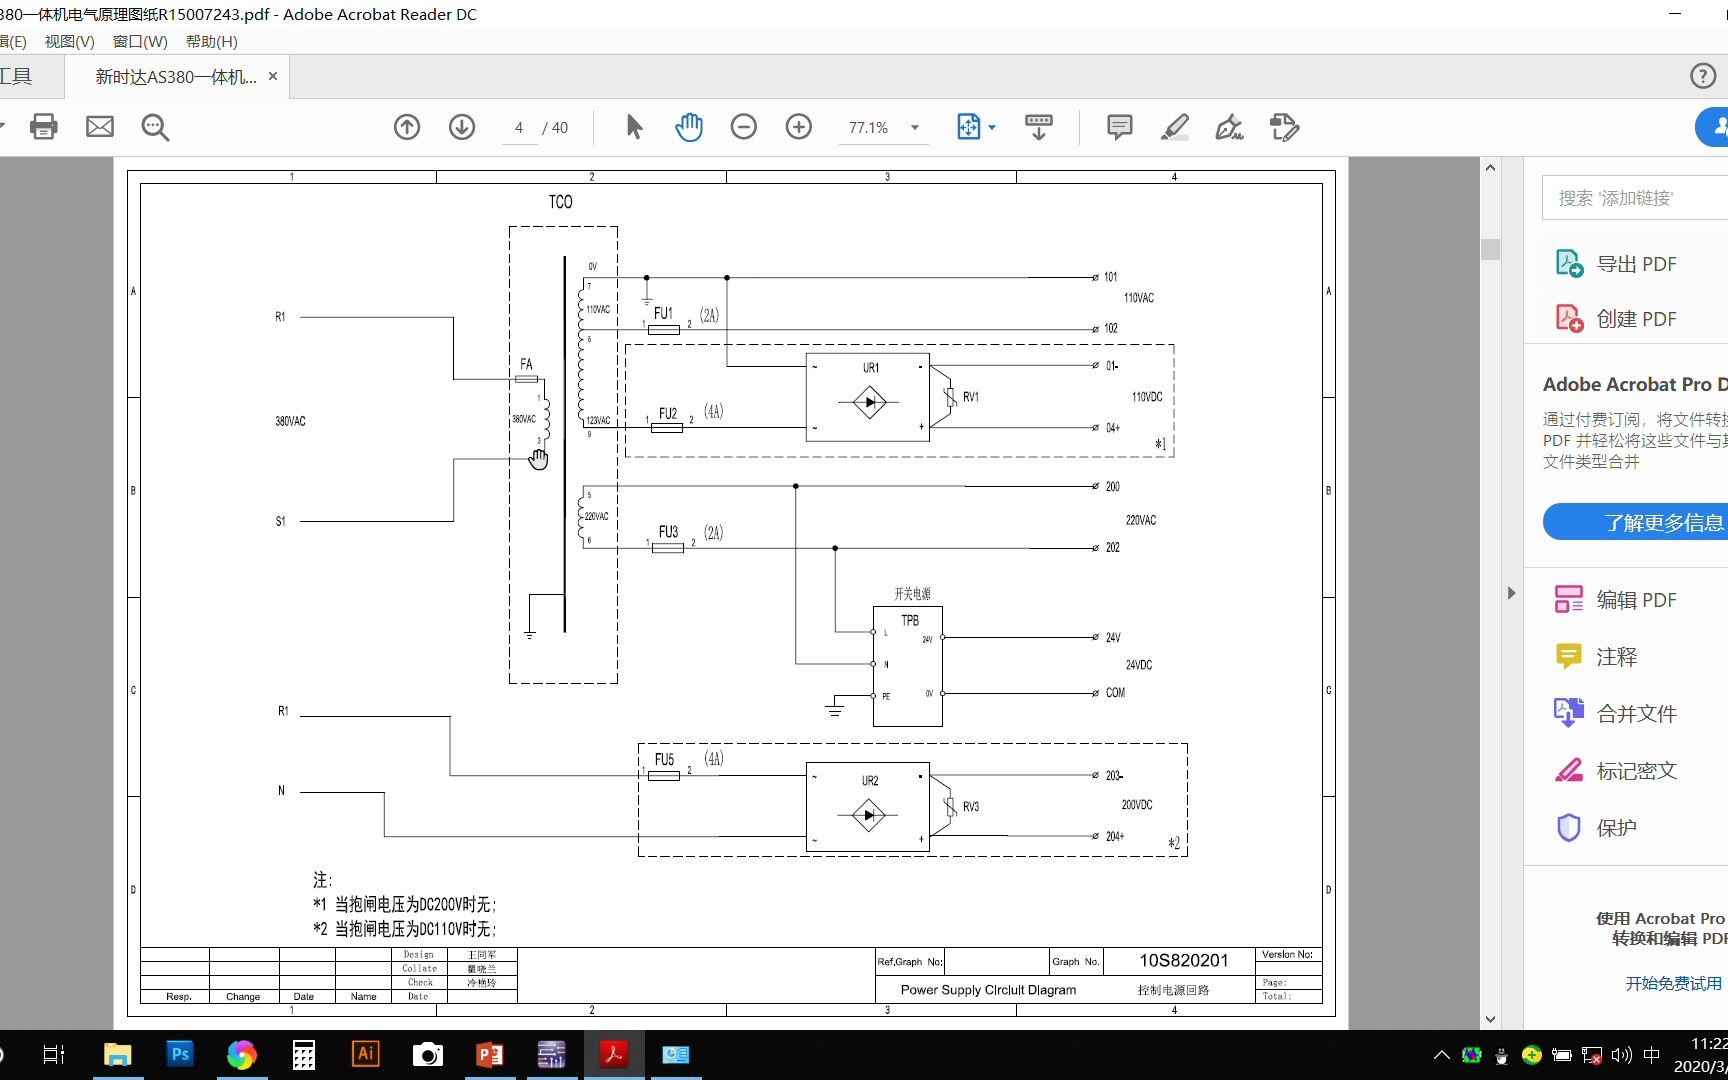Zoom out with the minus button

pyautogui.click(x=744, y=127)
